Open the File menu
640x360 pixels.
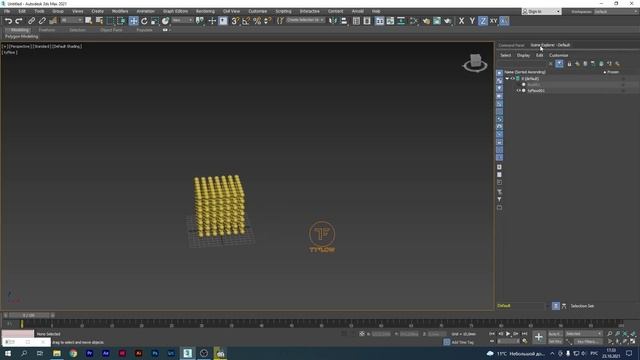coord(7,11)
